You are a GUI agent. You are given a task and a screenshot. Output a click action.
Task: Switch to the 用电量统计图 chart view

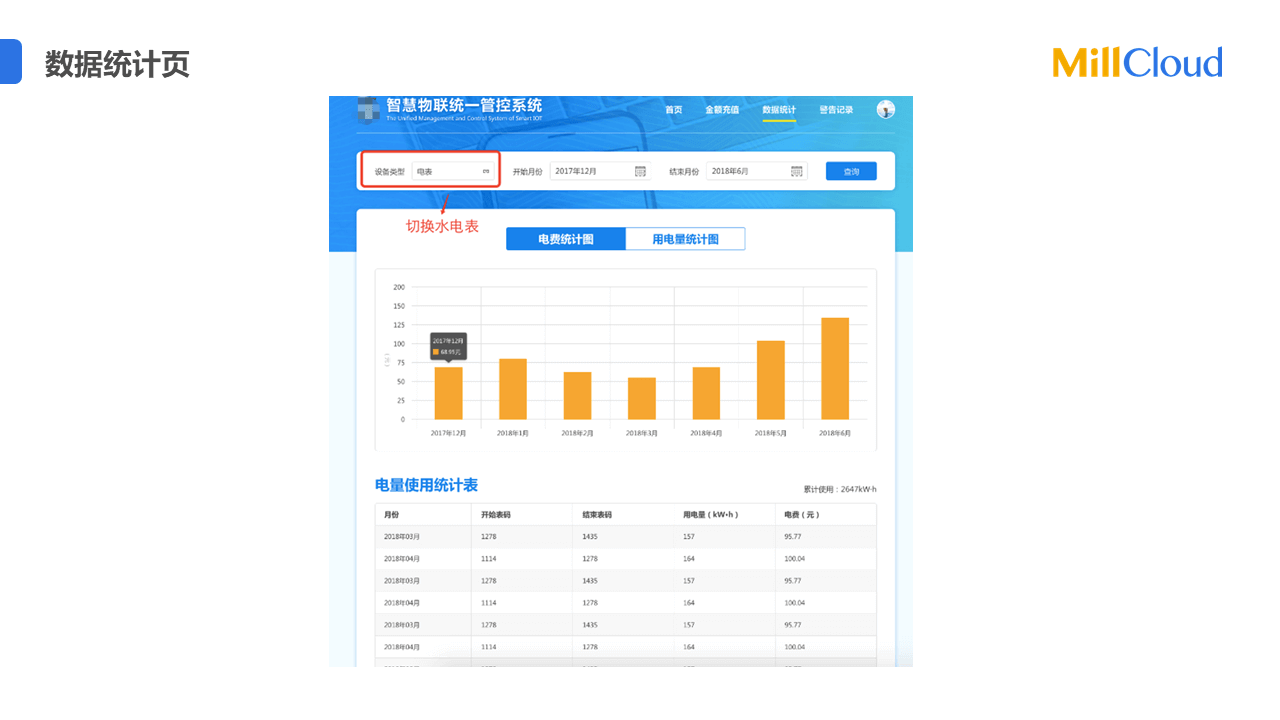point(685,239)
